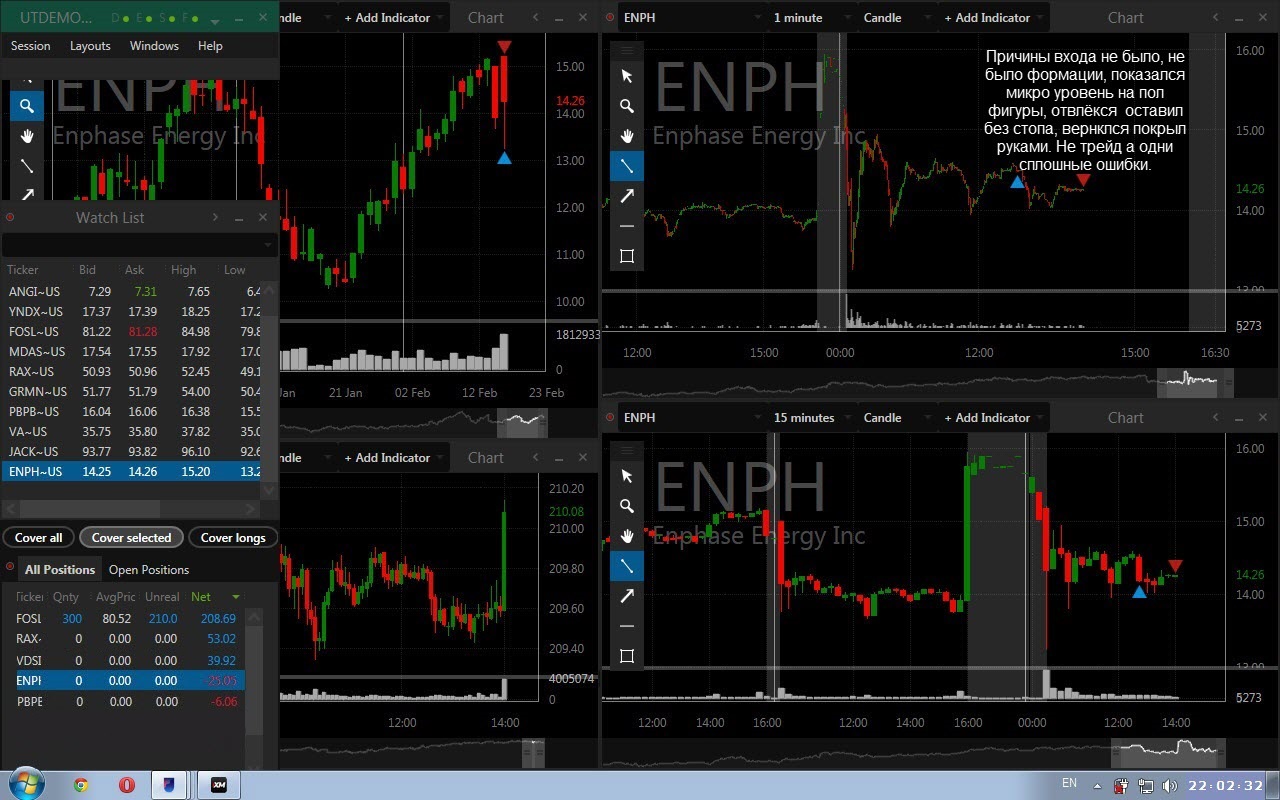Image resolution: width=1280 pixels, height=800 pixels.
Task: Select the rectangle tool in 1 minute chart
Action: (627, 256)
